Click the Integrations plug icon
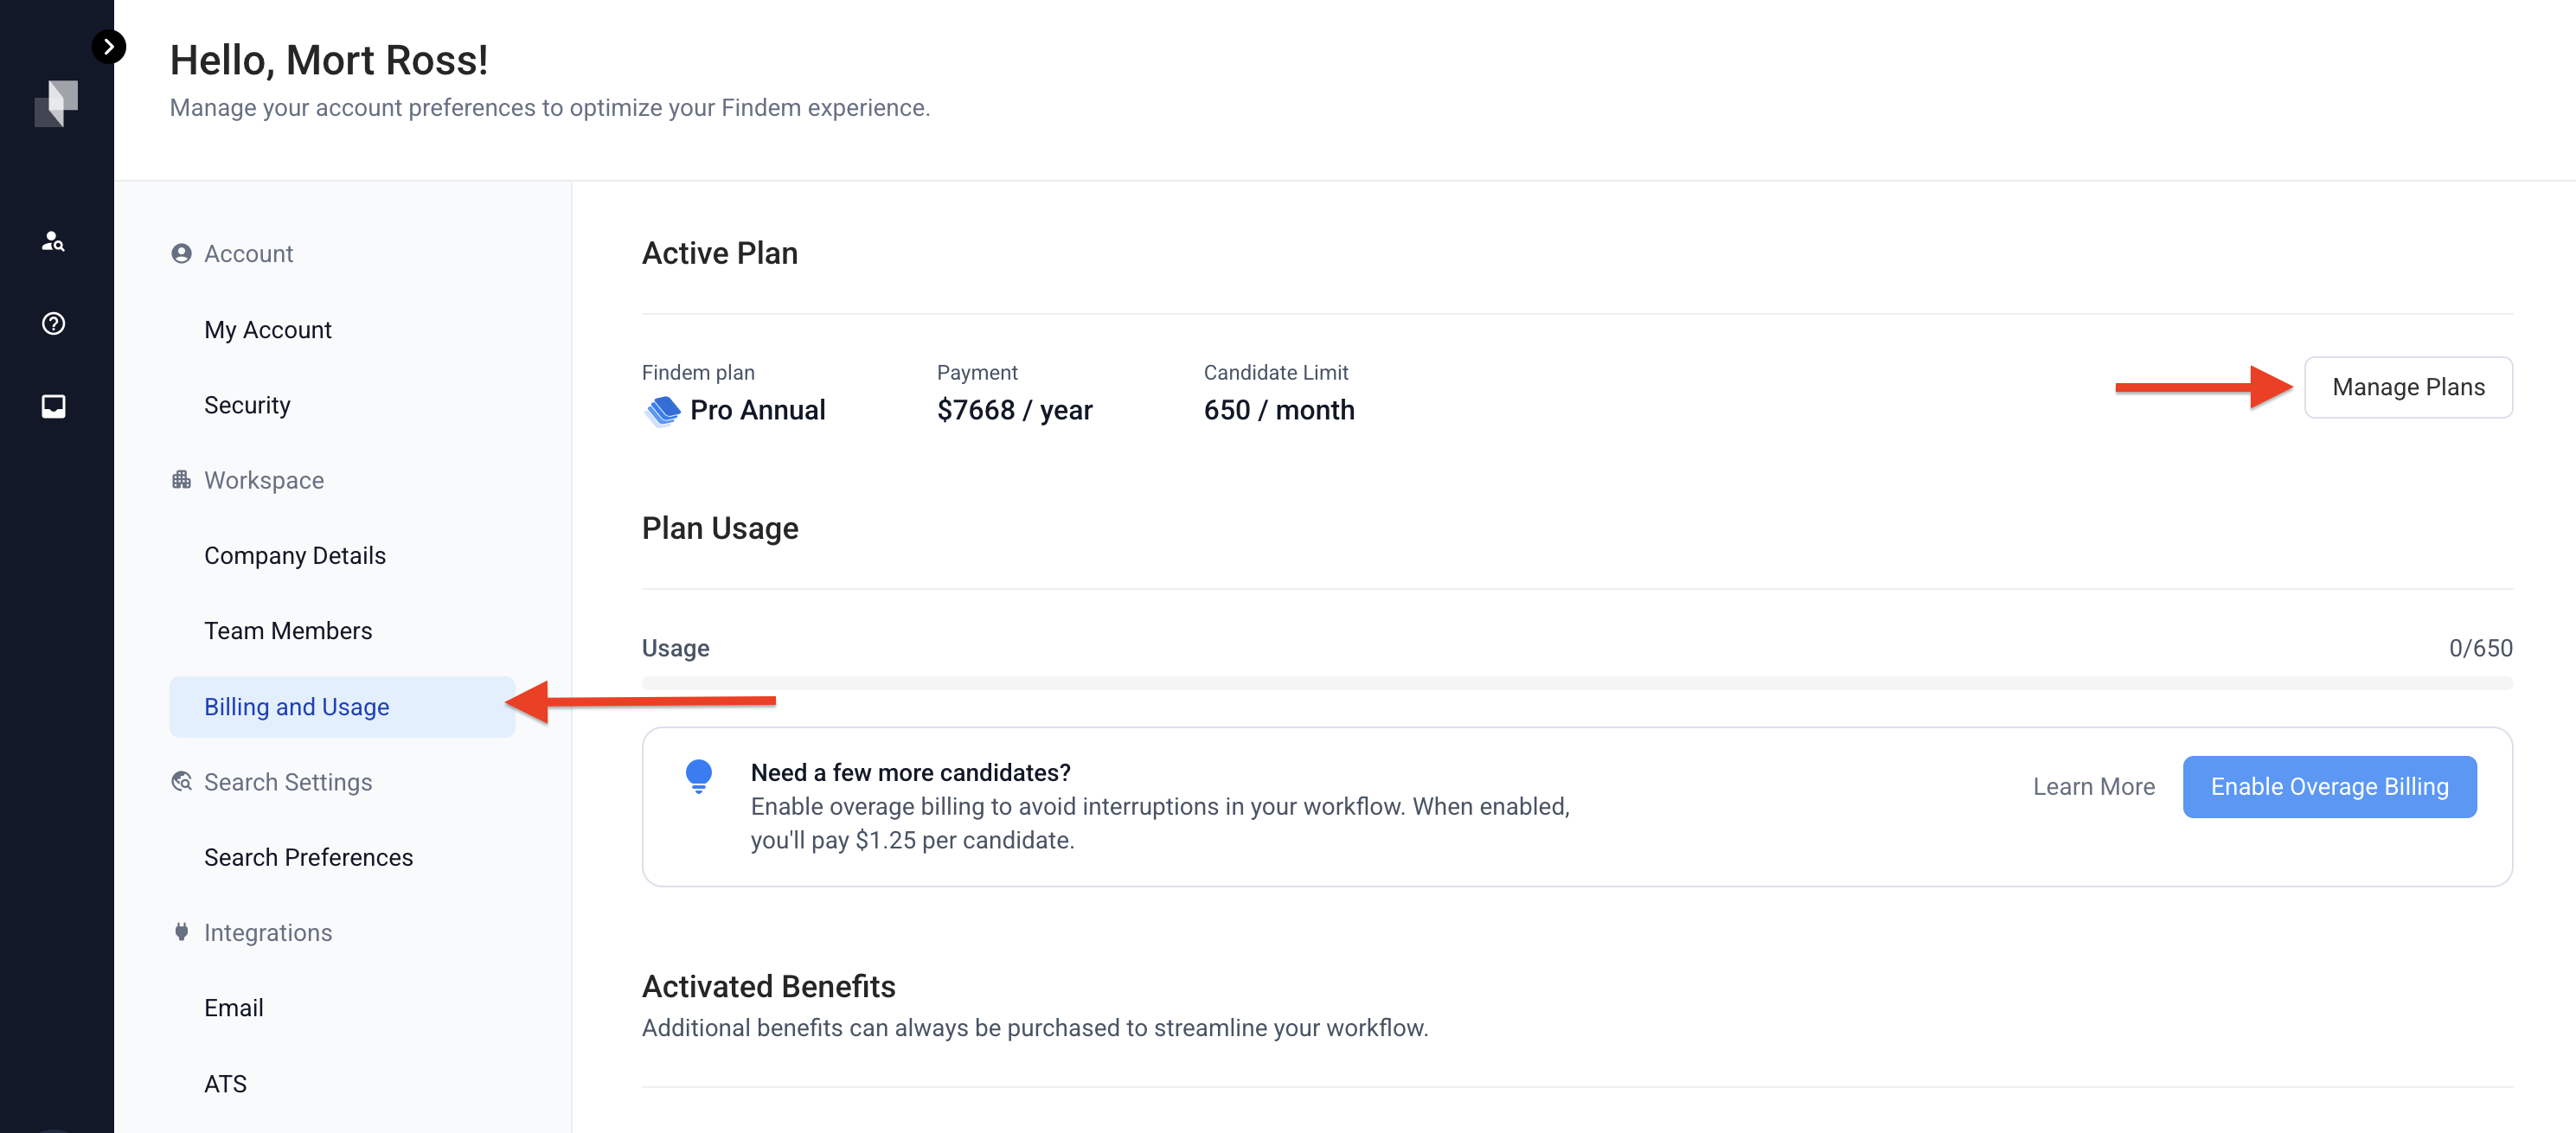 [x=181, y=932]
